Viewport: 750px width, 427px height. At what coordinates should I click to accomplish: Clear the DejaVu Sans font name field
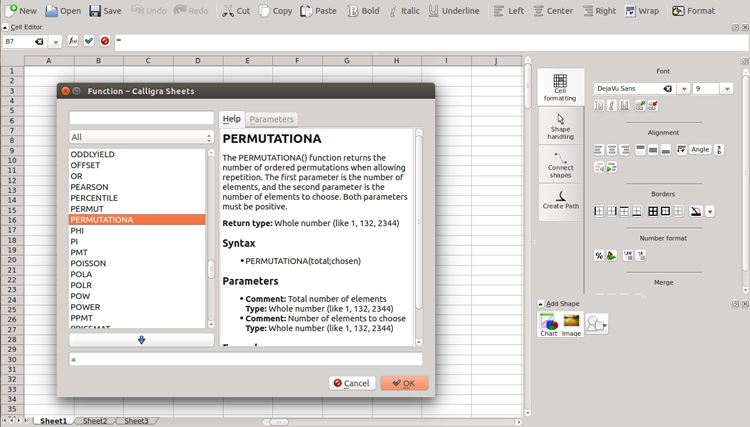668,88
